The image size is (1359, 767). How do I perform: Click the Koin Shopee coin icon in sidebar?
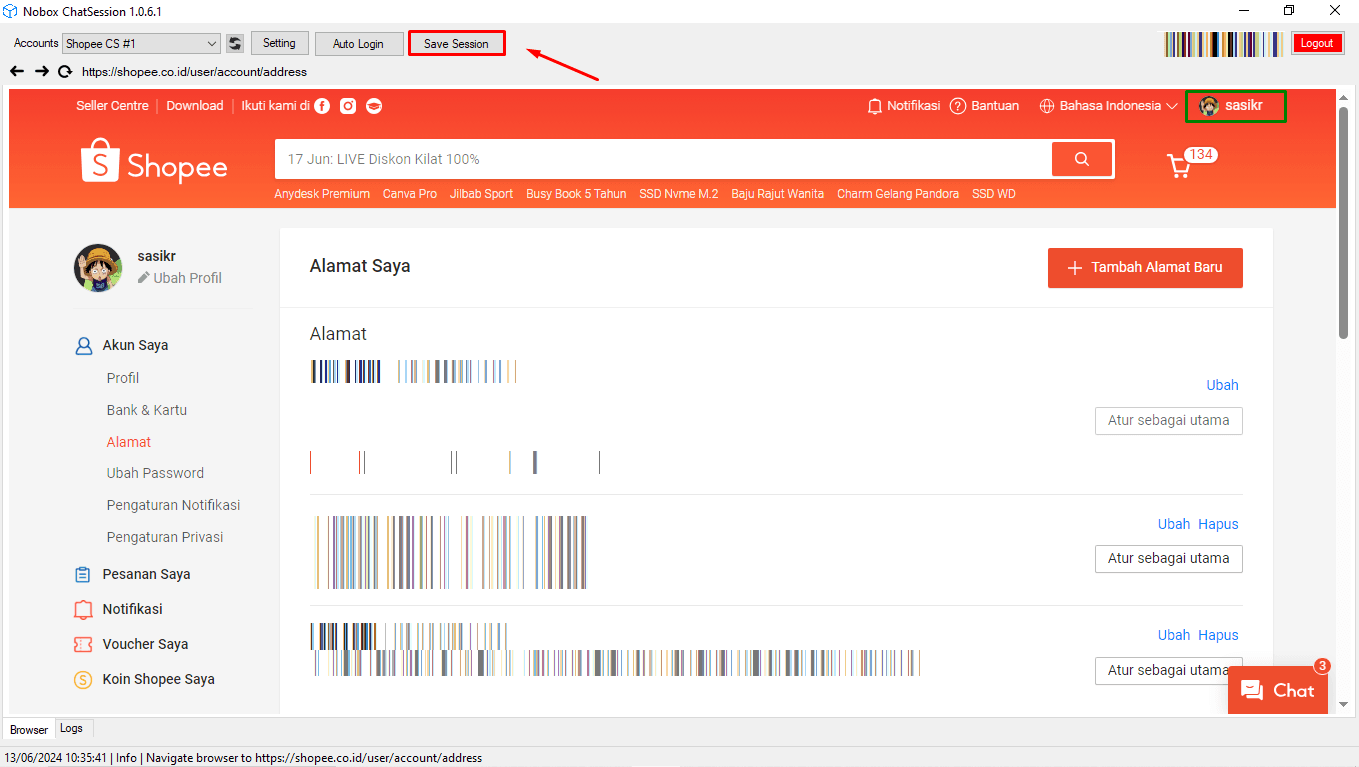coord(82,679)
